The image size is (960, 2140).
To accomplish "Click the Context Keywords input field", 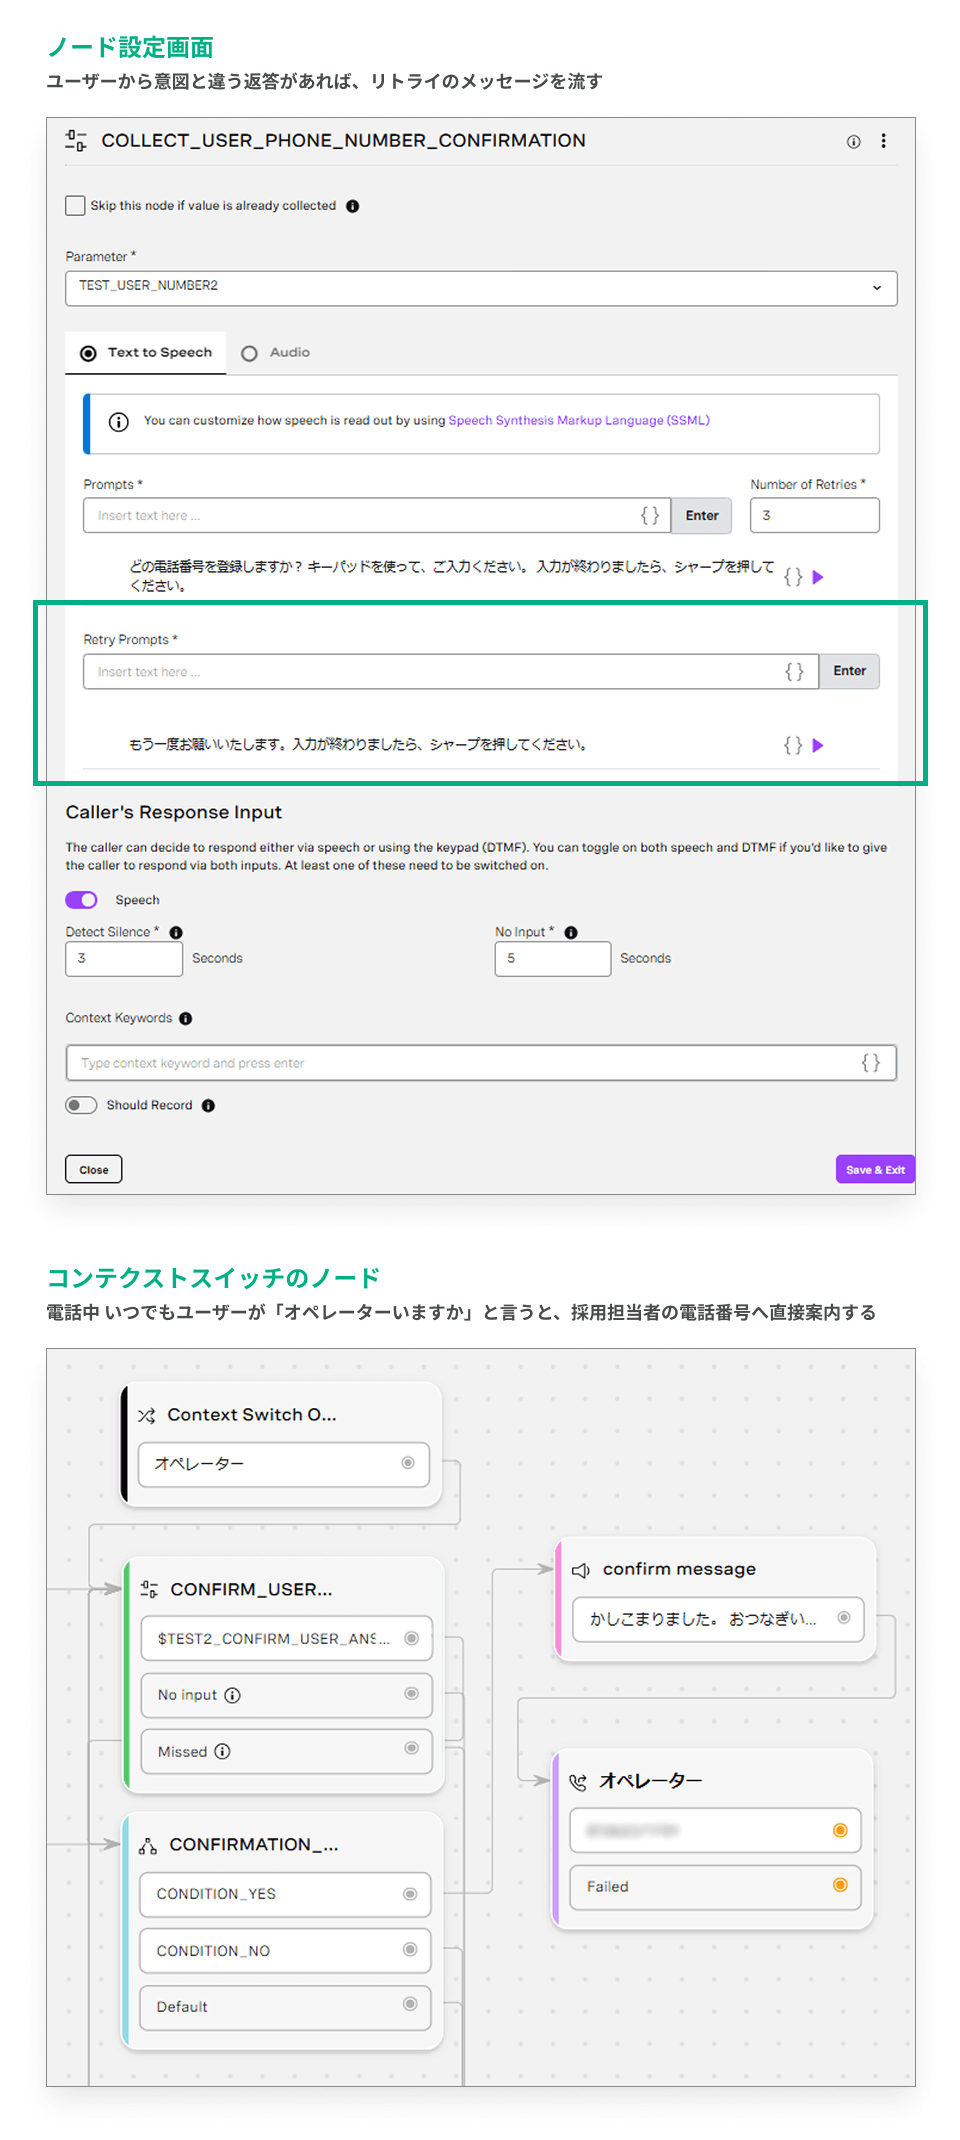I will point(481,1063).
